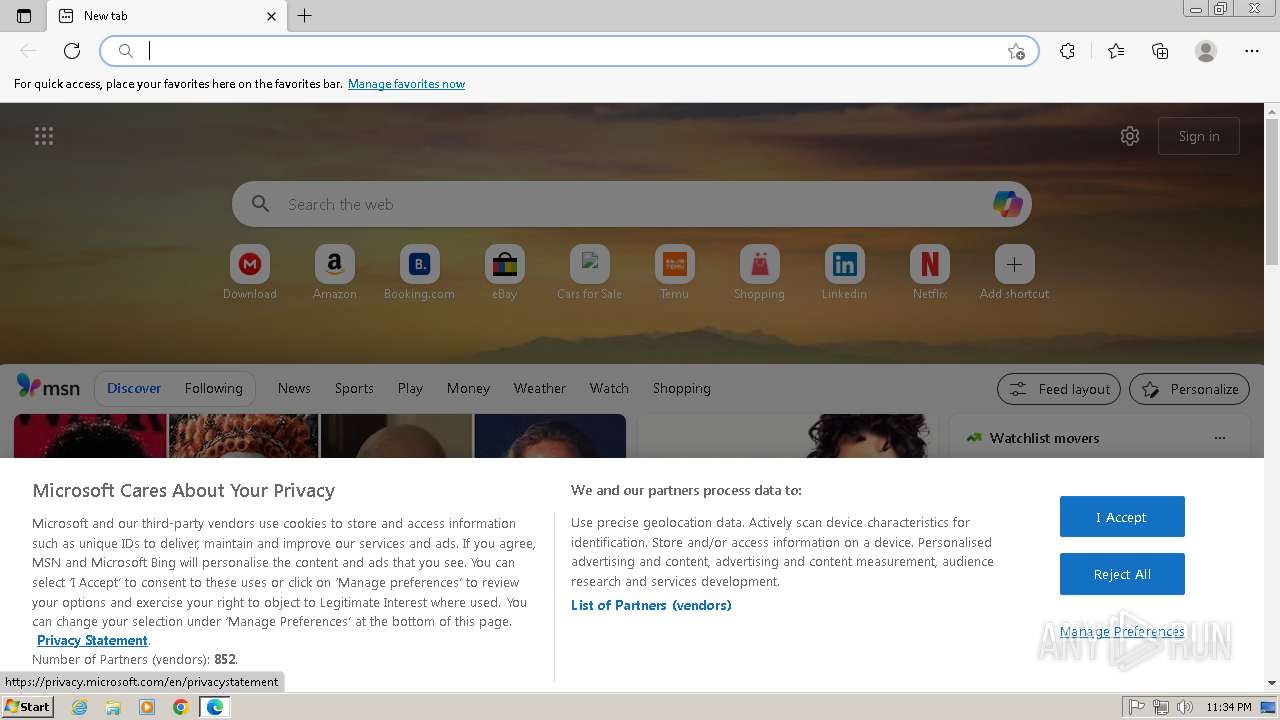Click the I Accept button
Viewport: 1280px width, 720px height.
tap(1122, 517)
